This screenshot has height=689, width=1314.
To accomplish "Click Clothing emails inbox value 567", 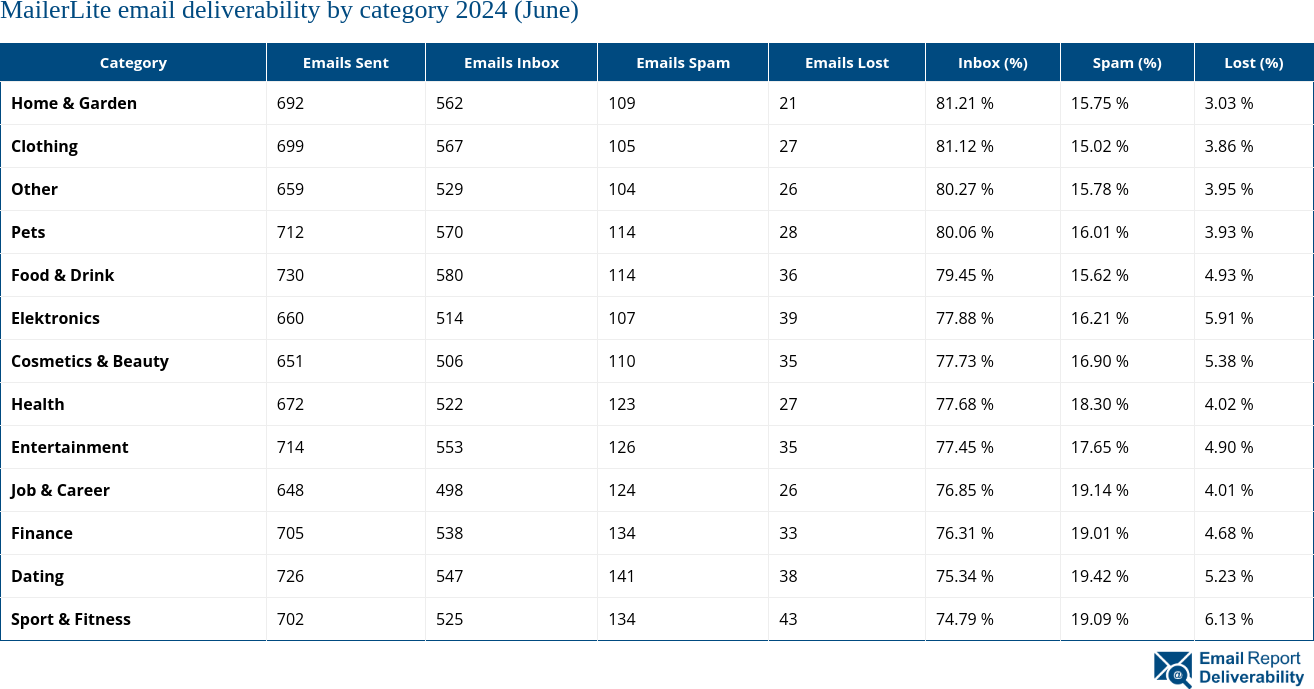I will pos(450,146).
